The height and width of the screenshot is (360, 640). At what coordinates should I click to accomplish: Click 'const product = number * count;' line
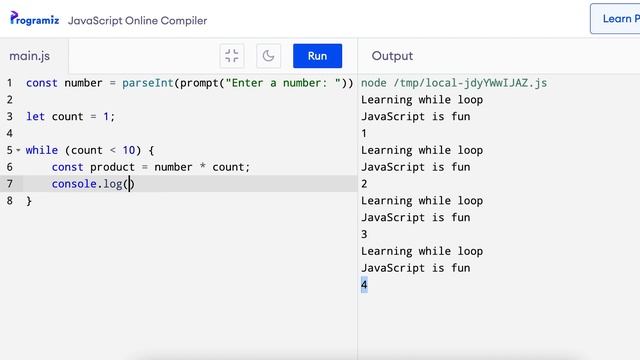[151, 167]
